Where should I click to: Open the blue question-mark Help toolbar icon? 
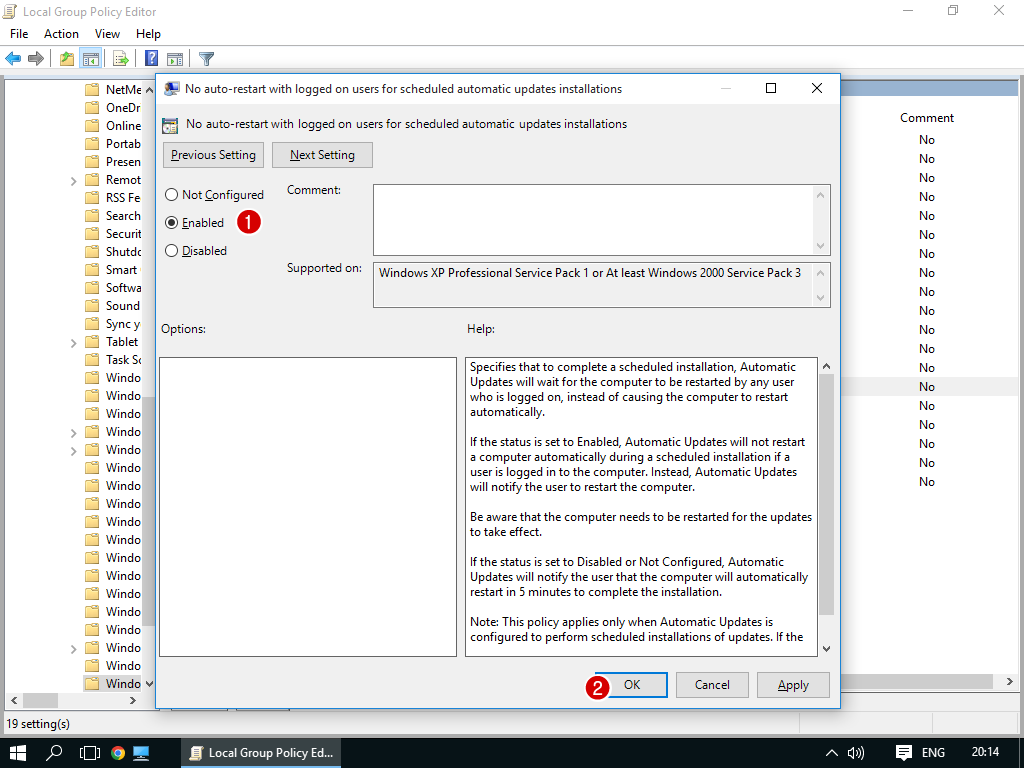point(152,59)
